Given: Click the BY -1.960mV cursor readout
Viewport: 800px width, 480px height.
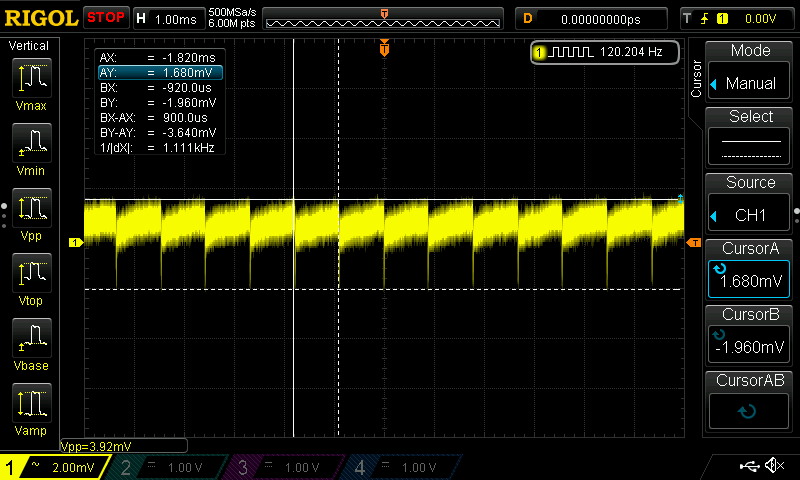Looking at the screenshot, I should 158,103.
